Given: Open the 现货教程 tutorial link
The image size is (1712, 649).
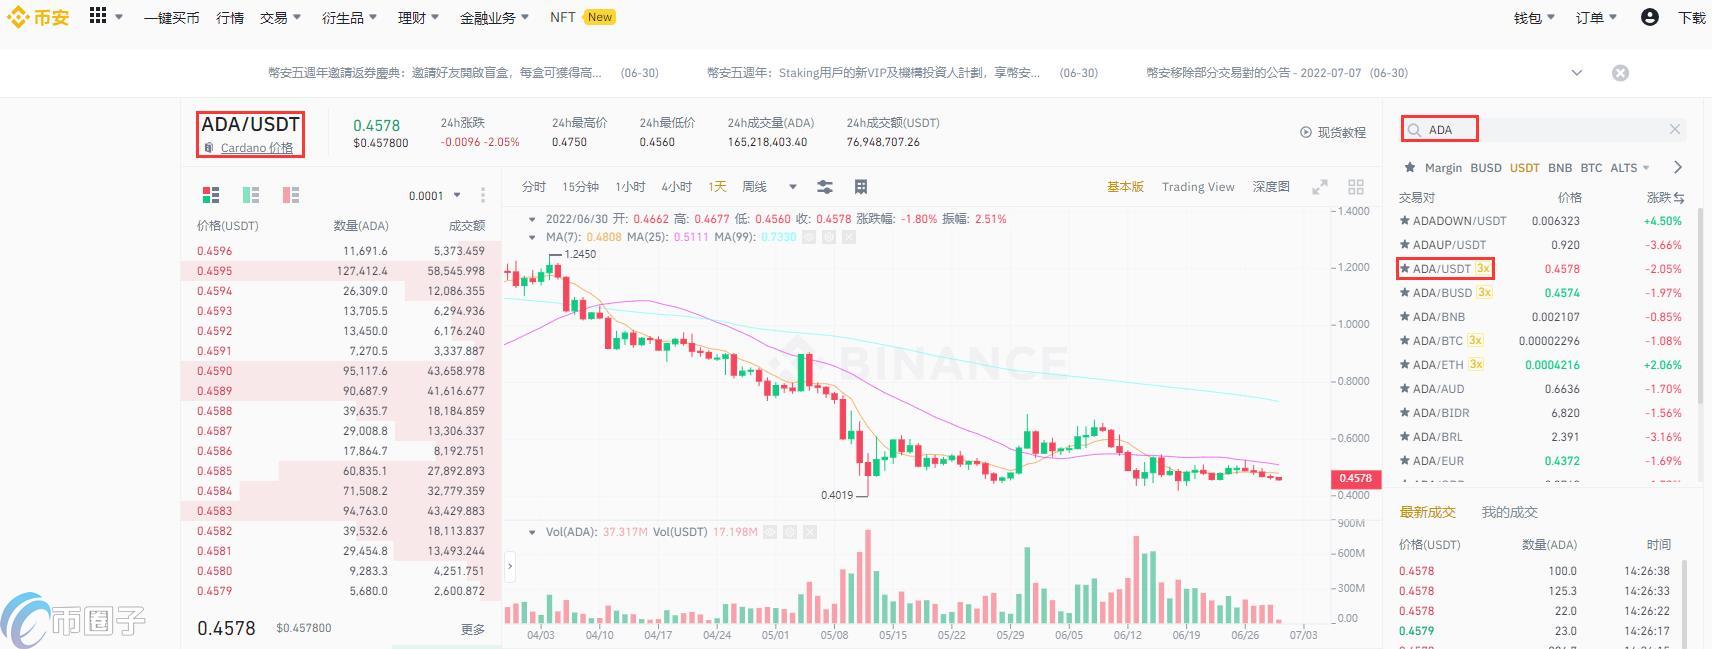Looking at the screenshot, I should click(x=1332, y=132).
